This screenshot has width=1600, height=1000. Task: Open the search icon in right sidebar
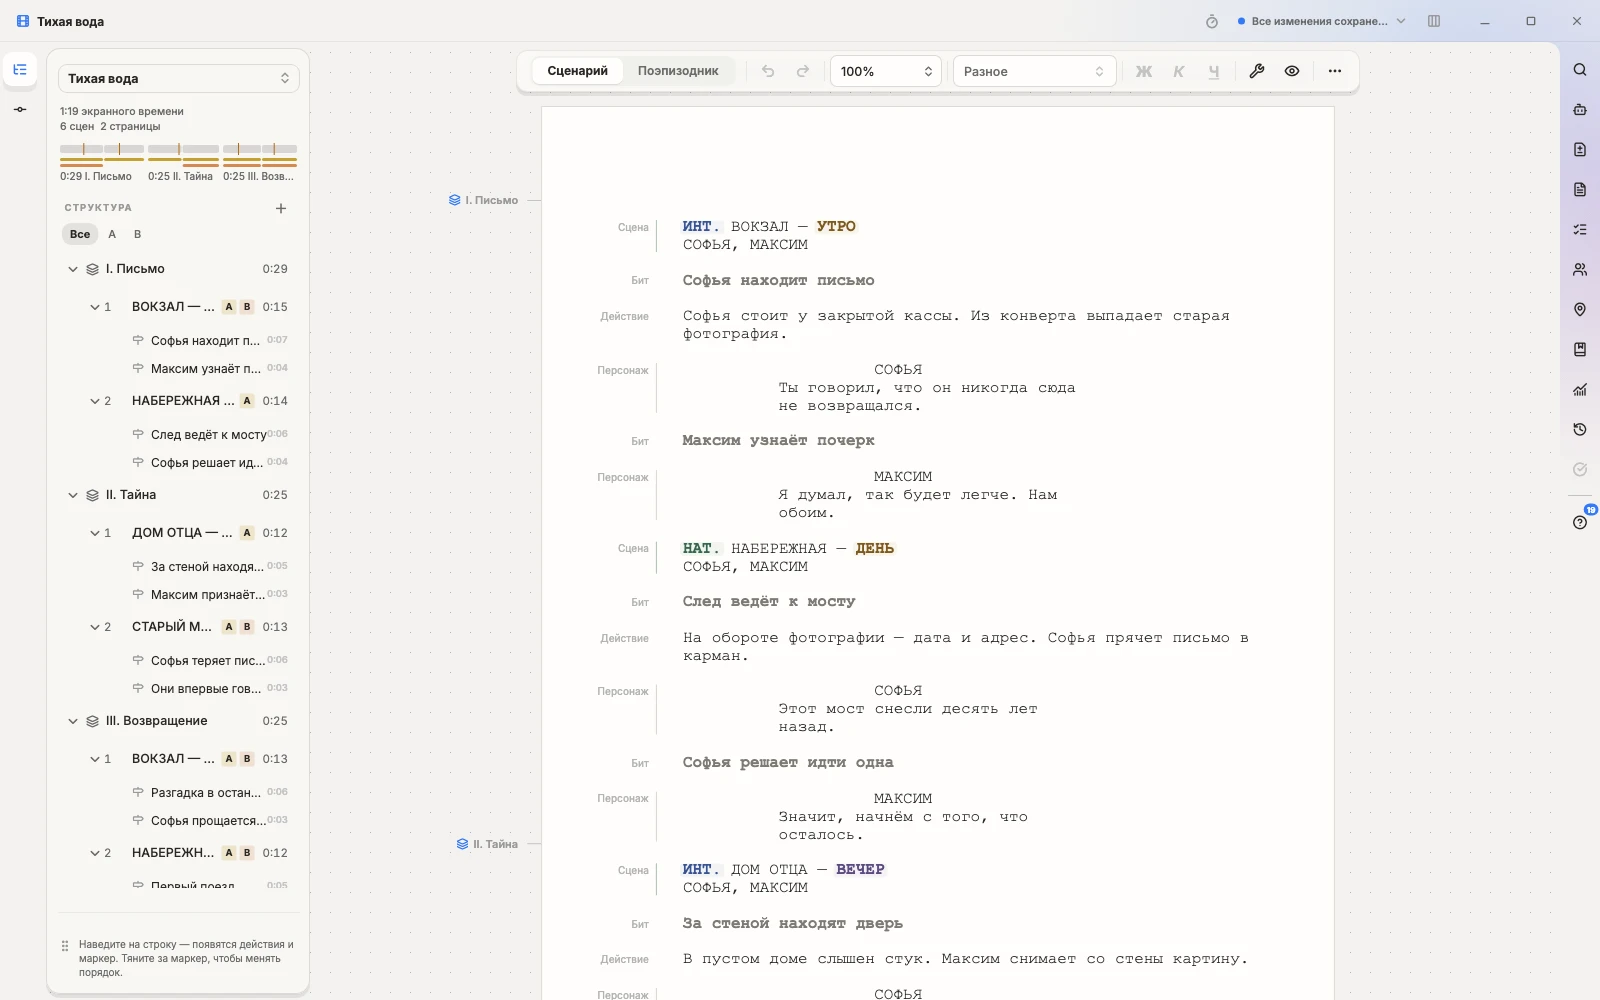point(1580,70)
